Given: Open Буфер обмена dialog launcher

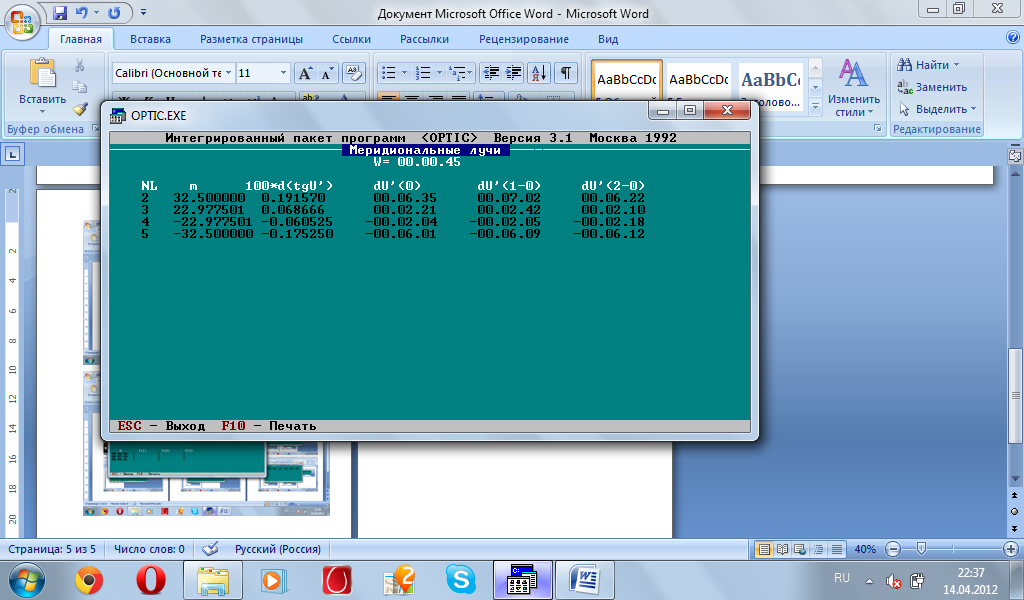Looking at the screenshot, I should pos(95,129).
